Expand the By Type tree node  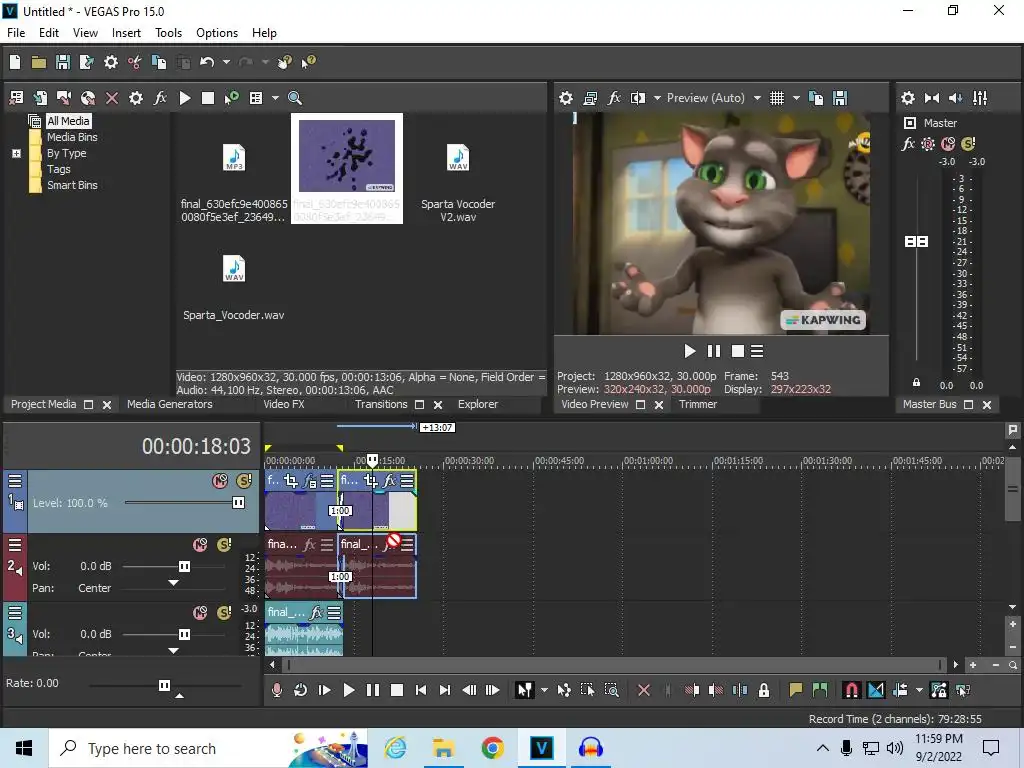tap(16, 153)
